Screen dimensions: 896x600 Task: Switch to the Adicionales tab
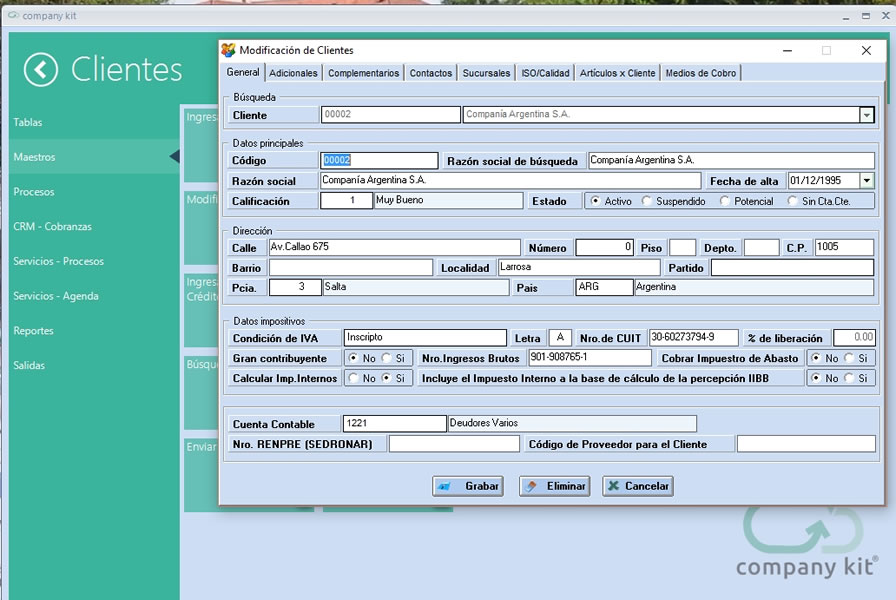click(293, 73)
